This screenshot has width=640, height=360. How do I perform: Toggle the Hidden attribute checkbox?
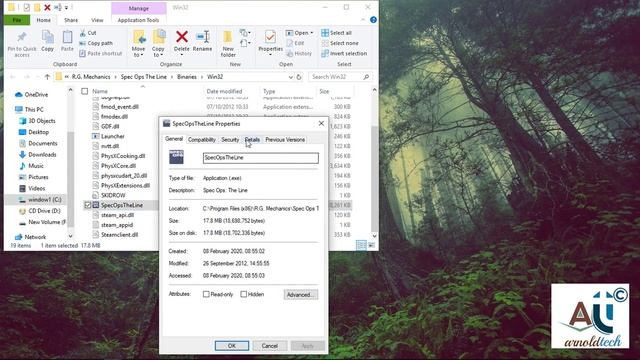click(x=244, y=294)
